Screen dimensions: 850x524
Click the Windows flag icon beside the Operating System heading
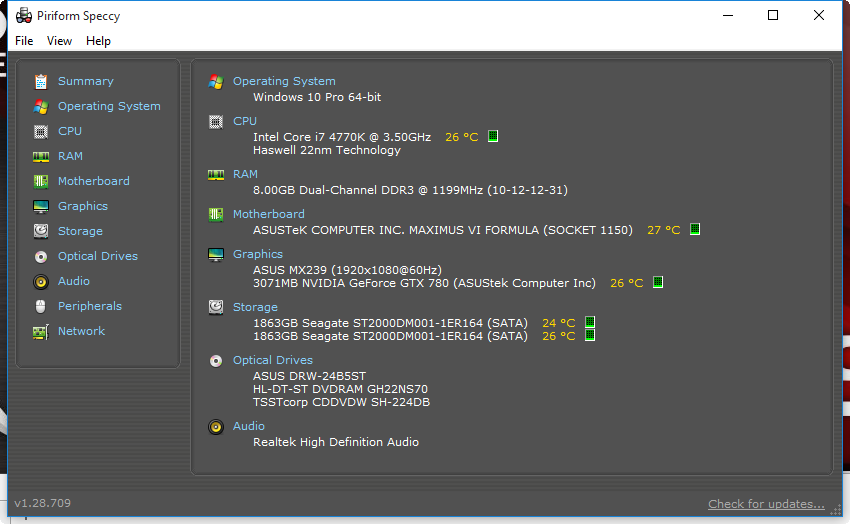tap(216, 81)
